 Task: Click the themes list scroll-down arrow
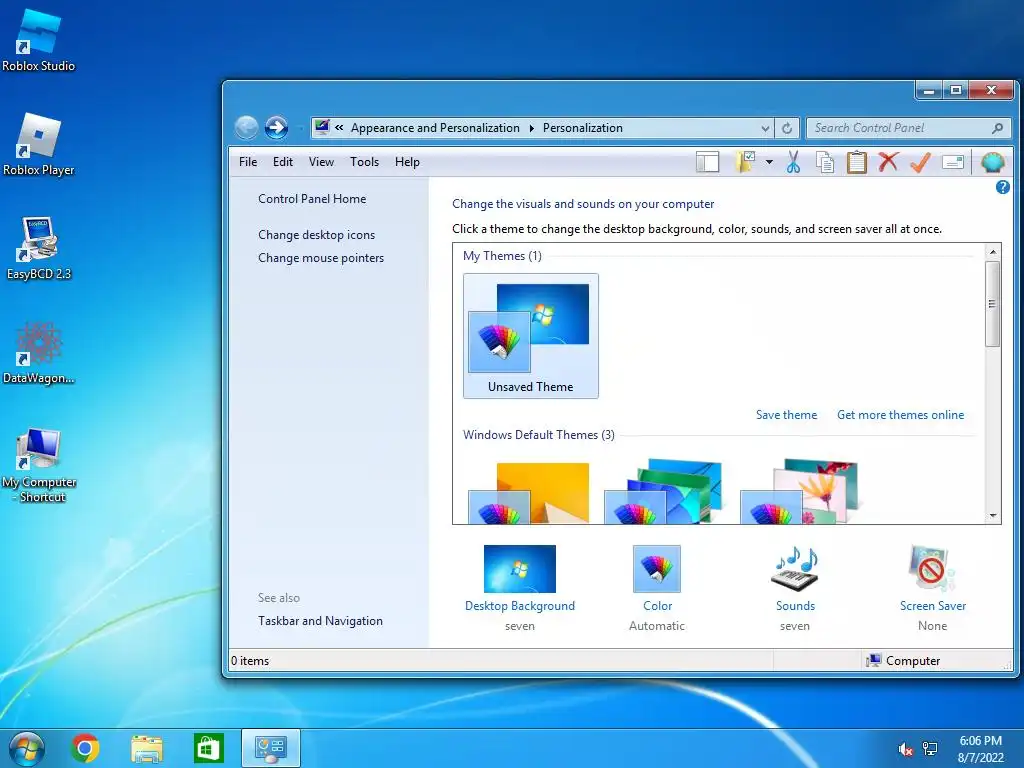pyautogui.click(x=993, y=516)
